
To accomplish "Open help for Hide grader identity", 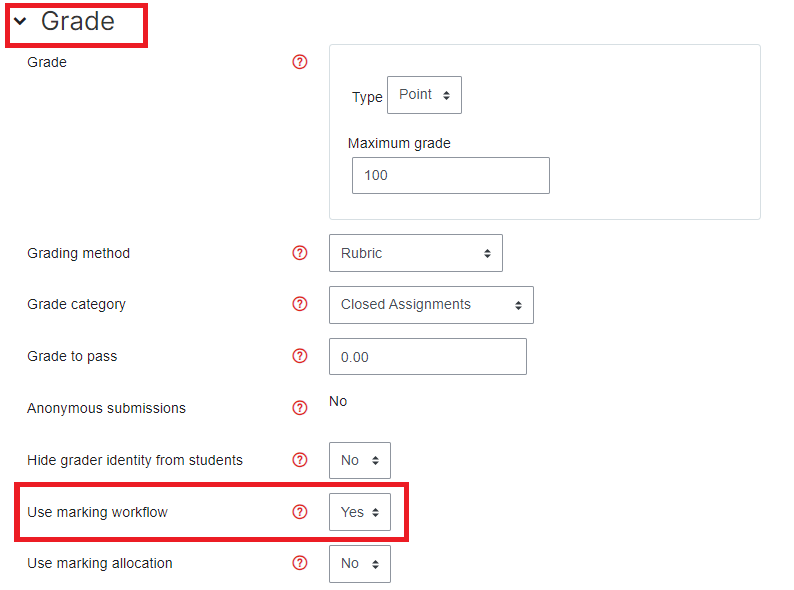I will [x=300, y=460].
